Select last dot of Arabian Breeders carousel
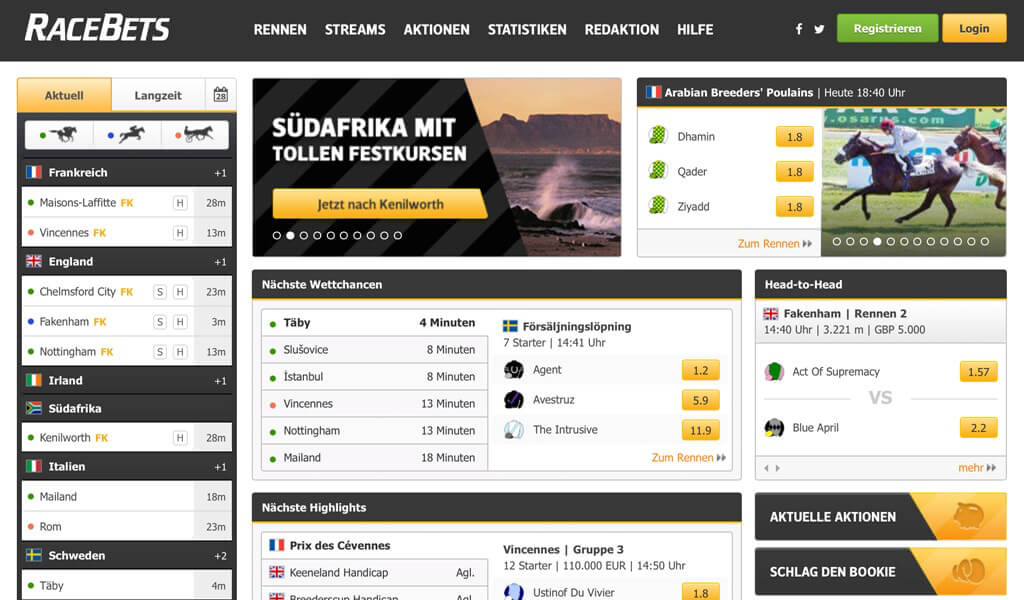Image resolution: width=1024 pixels, height=600 pixels. (x=985, y=242)
